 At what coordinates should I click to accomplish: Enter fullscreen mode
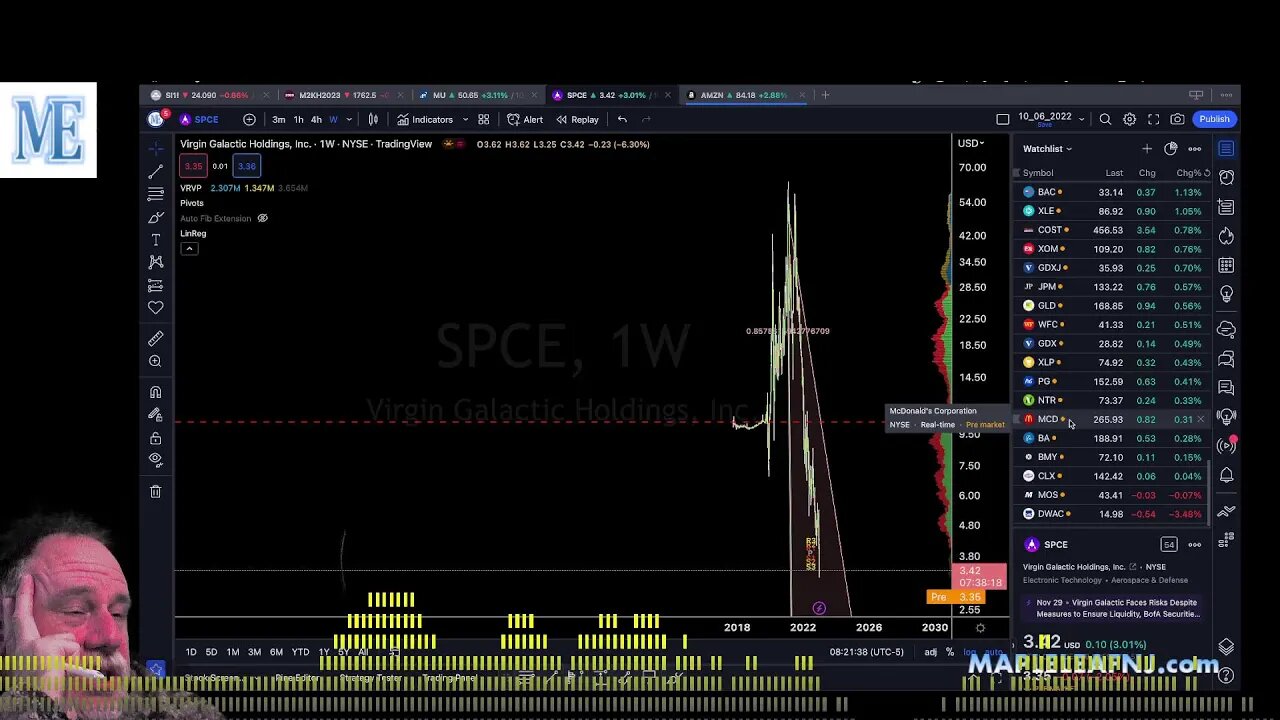1153,119
